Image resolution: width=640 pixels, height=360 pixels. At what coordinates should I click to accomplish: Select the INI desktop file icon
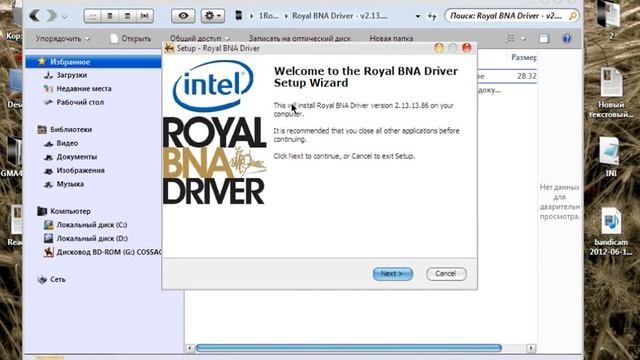click(611, 157)
